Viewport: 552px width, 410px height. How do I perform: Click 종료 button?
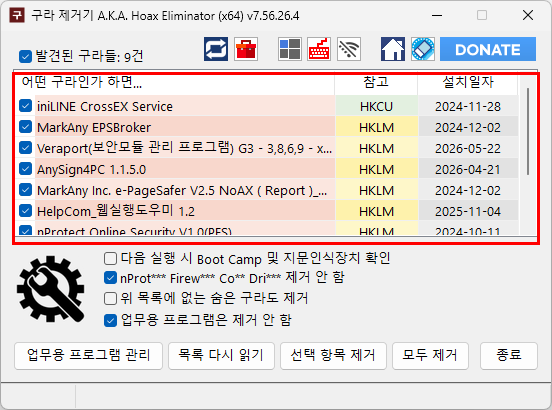tap(509, 355)
